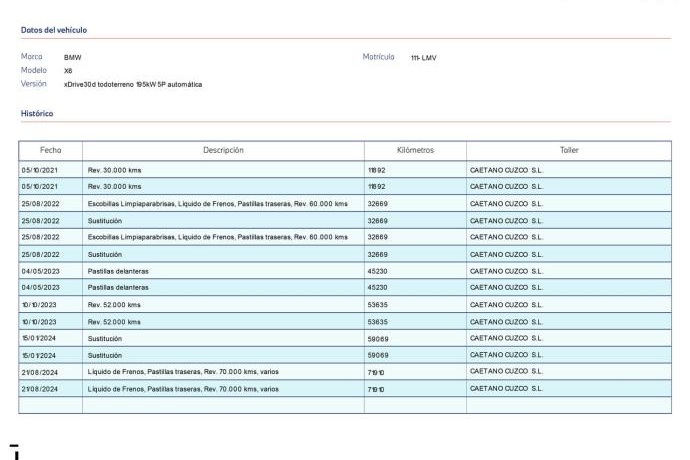Select the Descripción column header
The width and height of the screenshot is (690, 460).
223,150
